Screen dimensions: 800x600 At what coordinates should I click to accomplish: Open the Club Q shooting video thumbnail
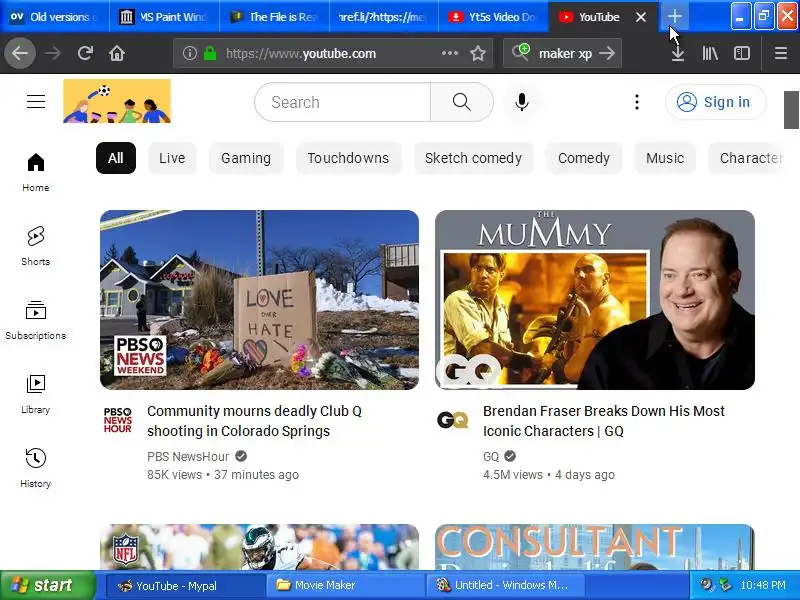(x=259, y=299)
